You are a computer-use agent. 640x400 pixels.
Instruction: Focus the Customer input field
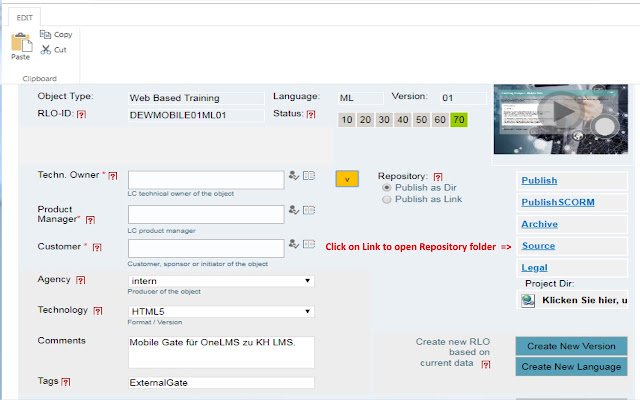[x=206, y=248]
